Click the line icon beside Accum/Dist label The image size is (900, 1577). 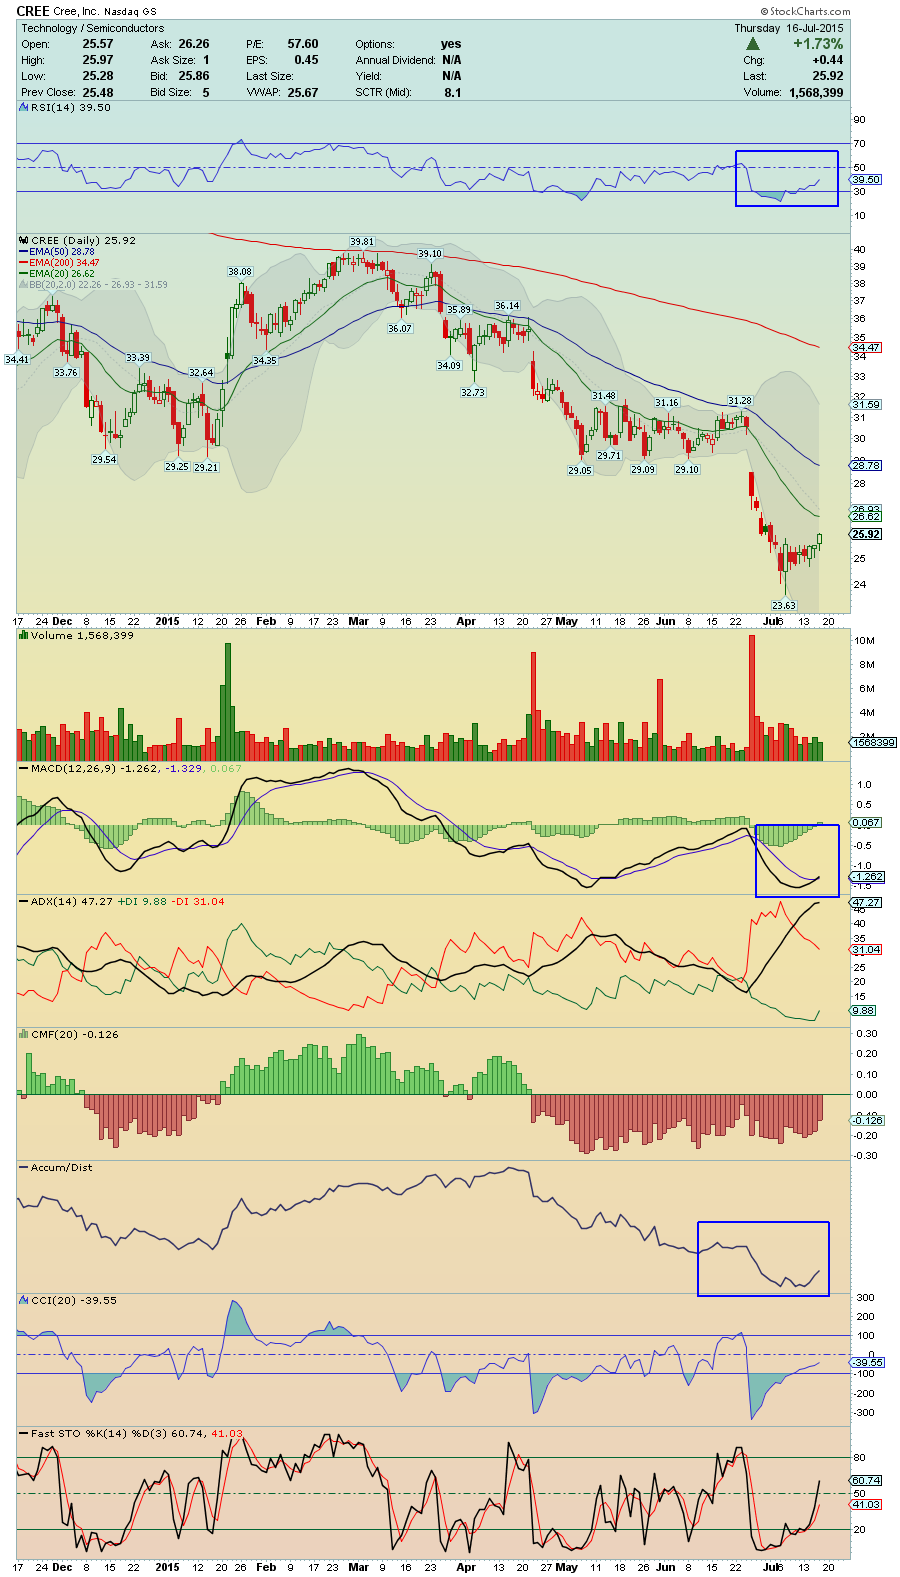coord(24,1167)
